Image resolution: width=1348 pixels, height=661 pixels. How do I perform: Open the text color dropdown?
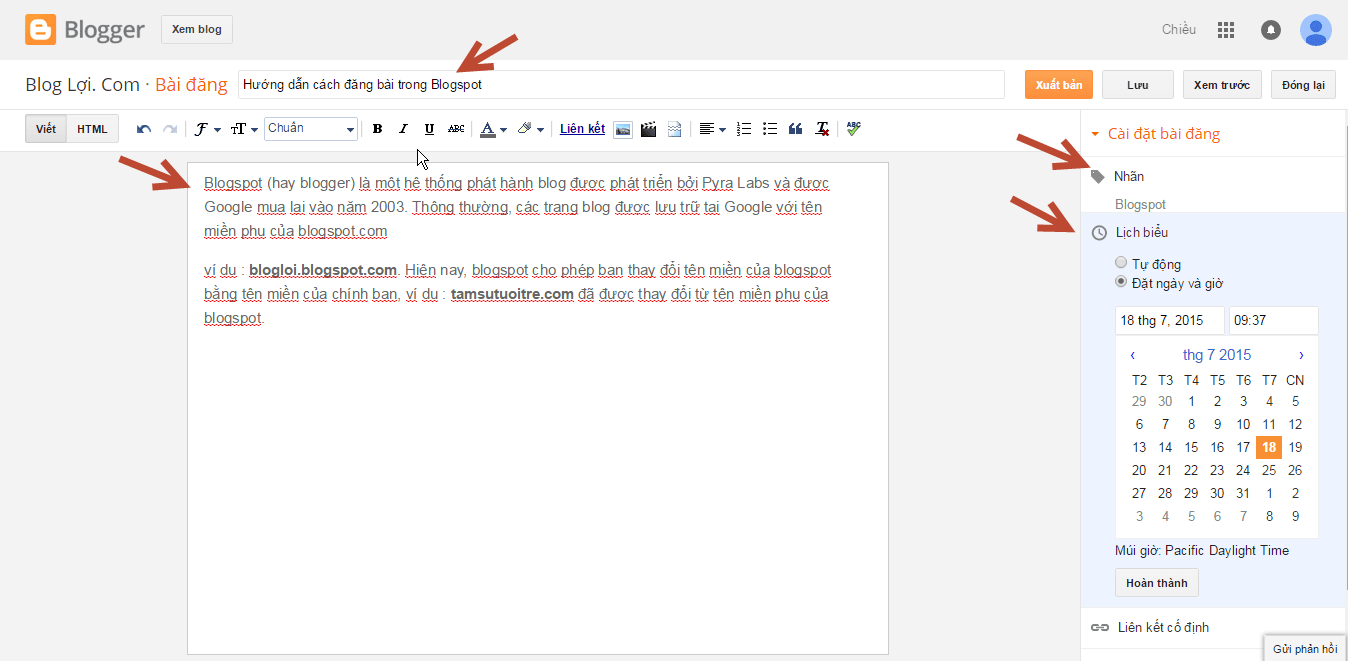point(493,129)
